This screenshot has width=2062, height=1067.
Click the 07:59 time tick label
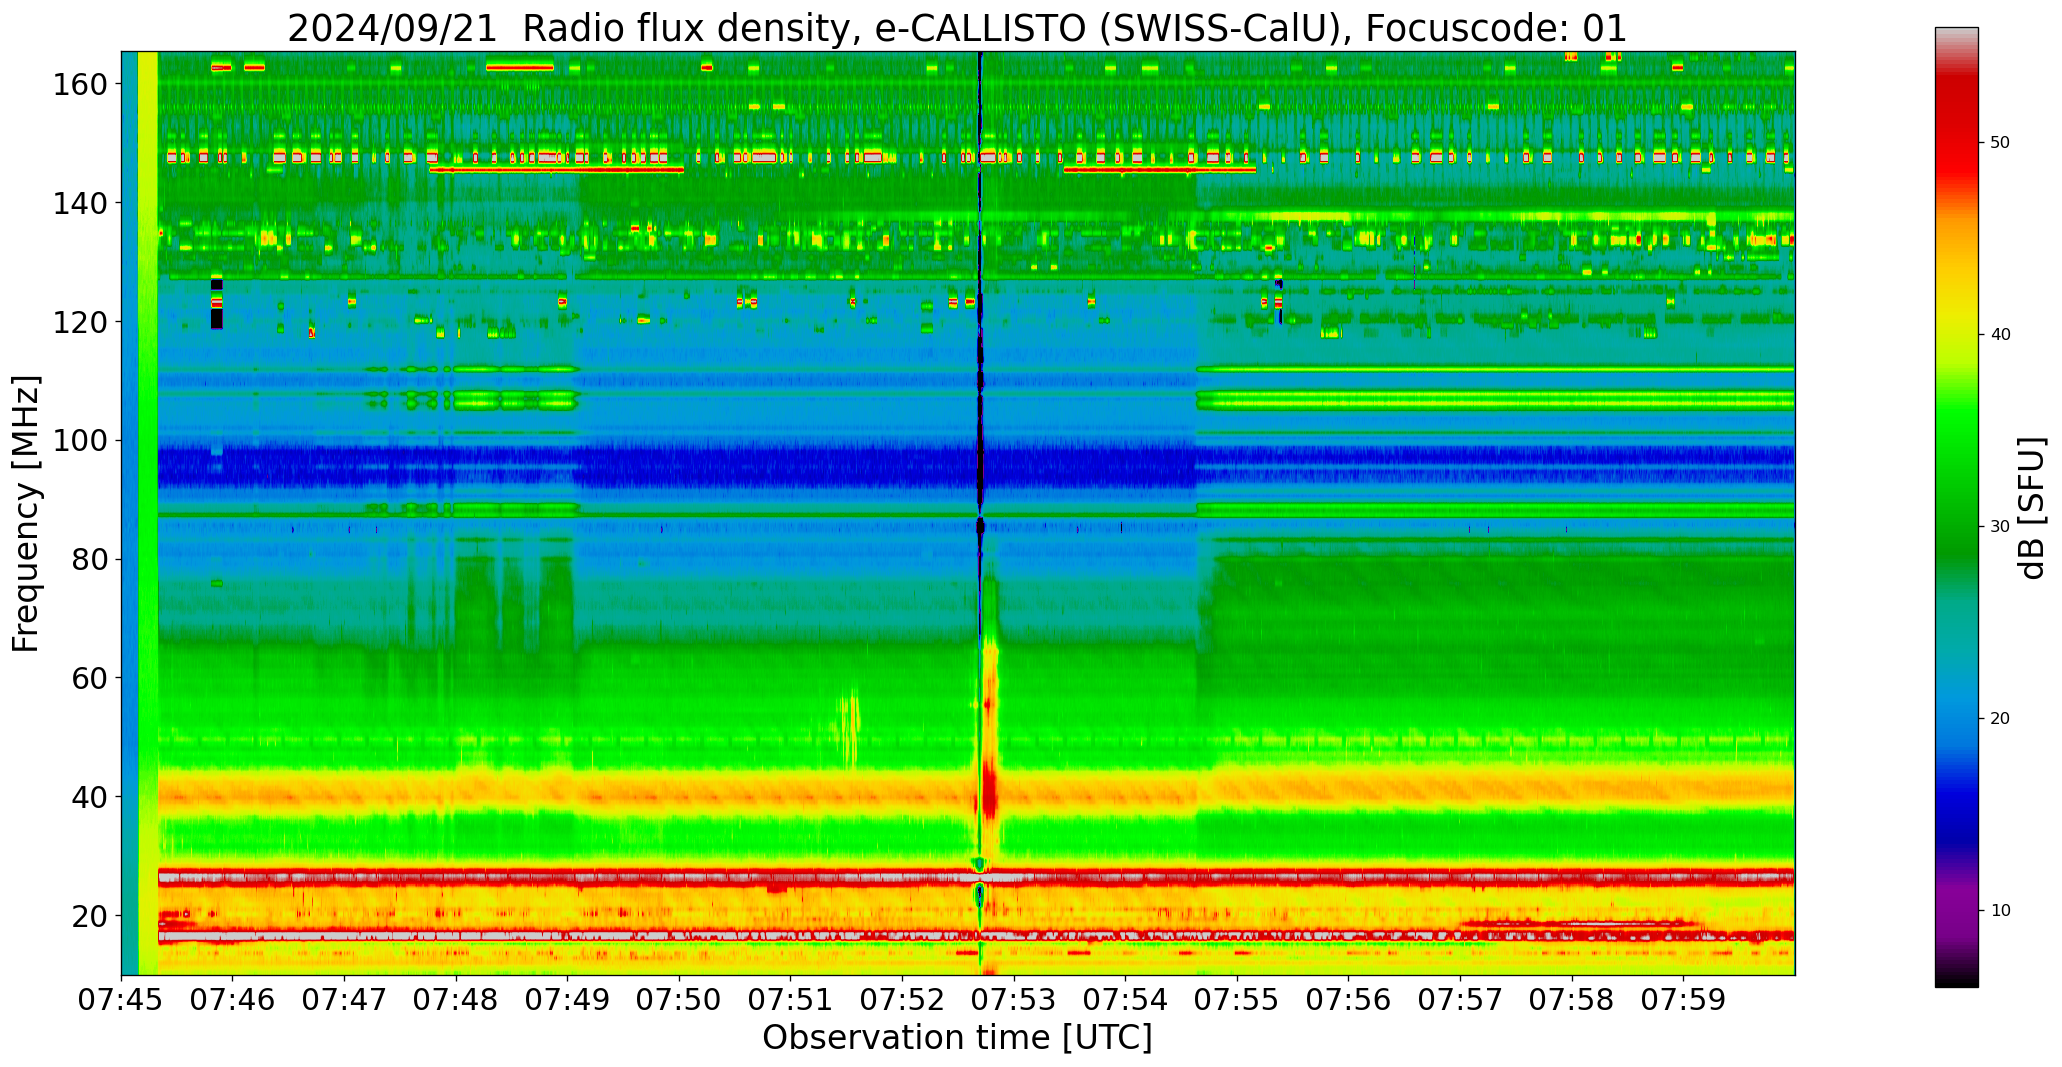(1683, 1000)
